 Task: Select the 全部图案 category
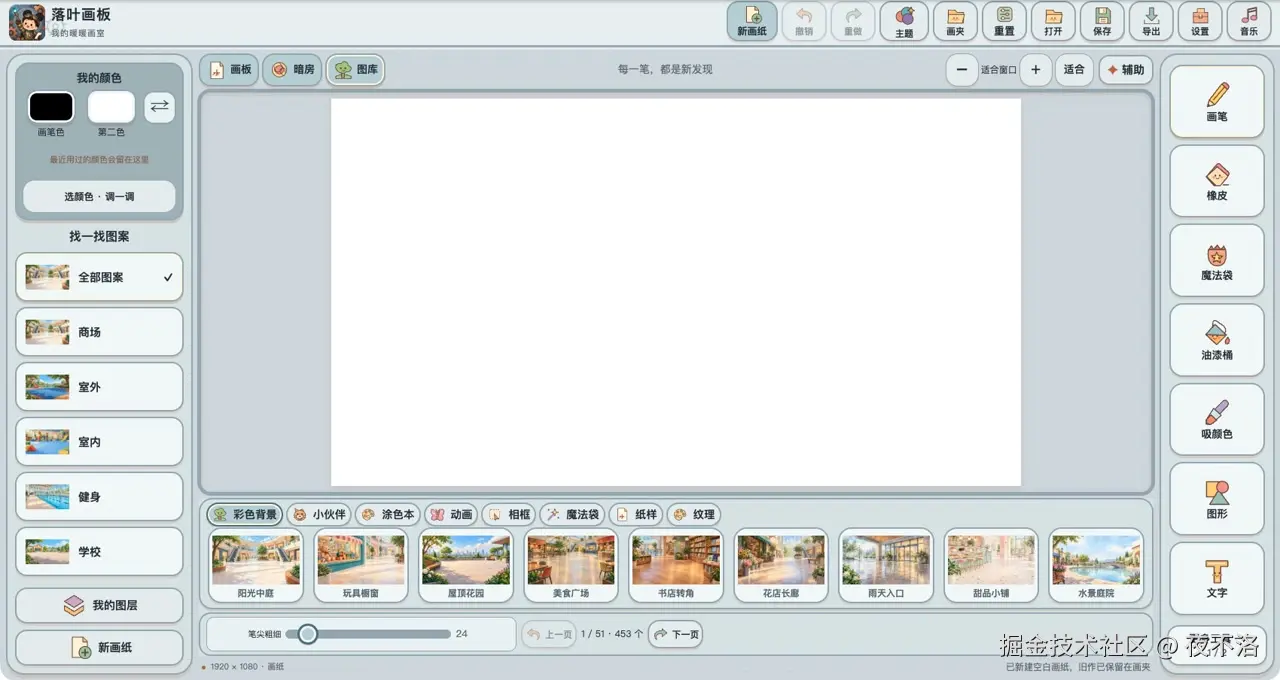click(x=99, y=278)
